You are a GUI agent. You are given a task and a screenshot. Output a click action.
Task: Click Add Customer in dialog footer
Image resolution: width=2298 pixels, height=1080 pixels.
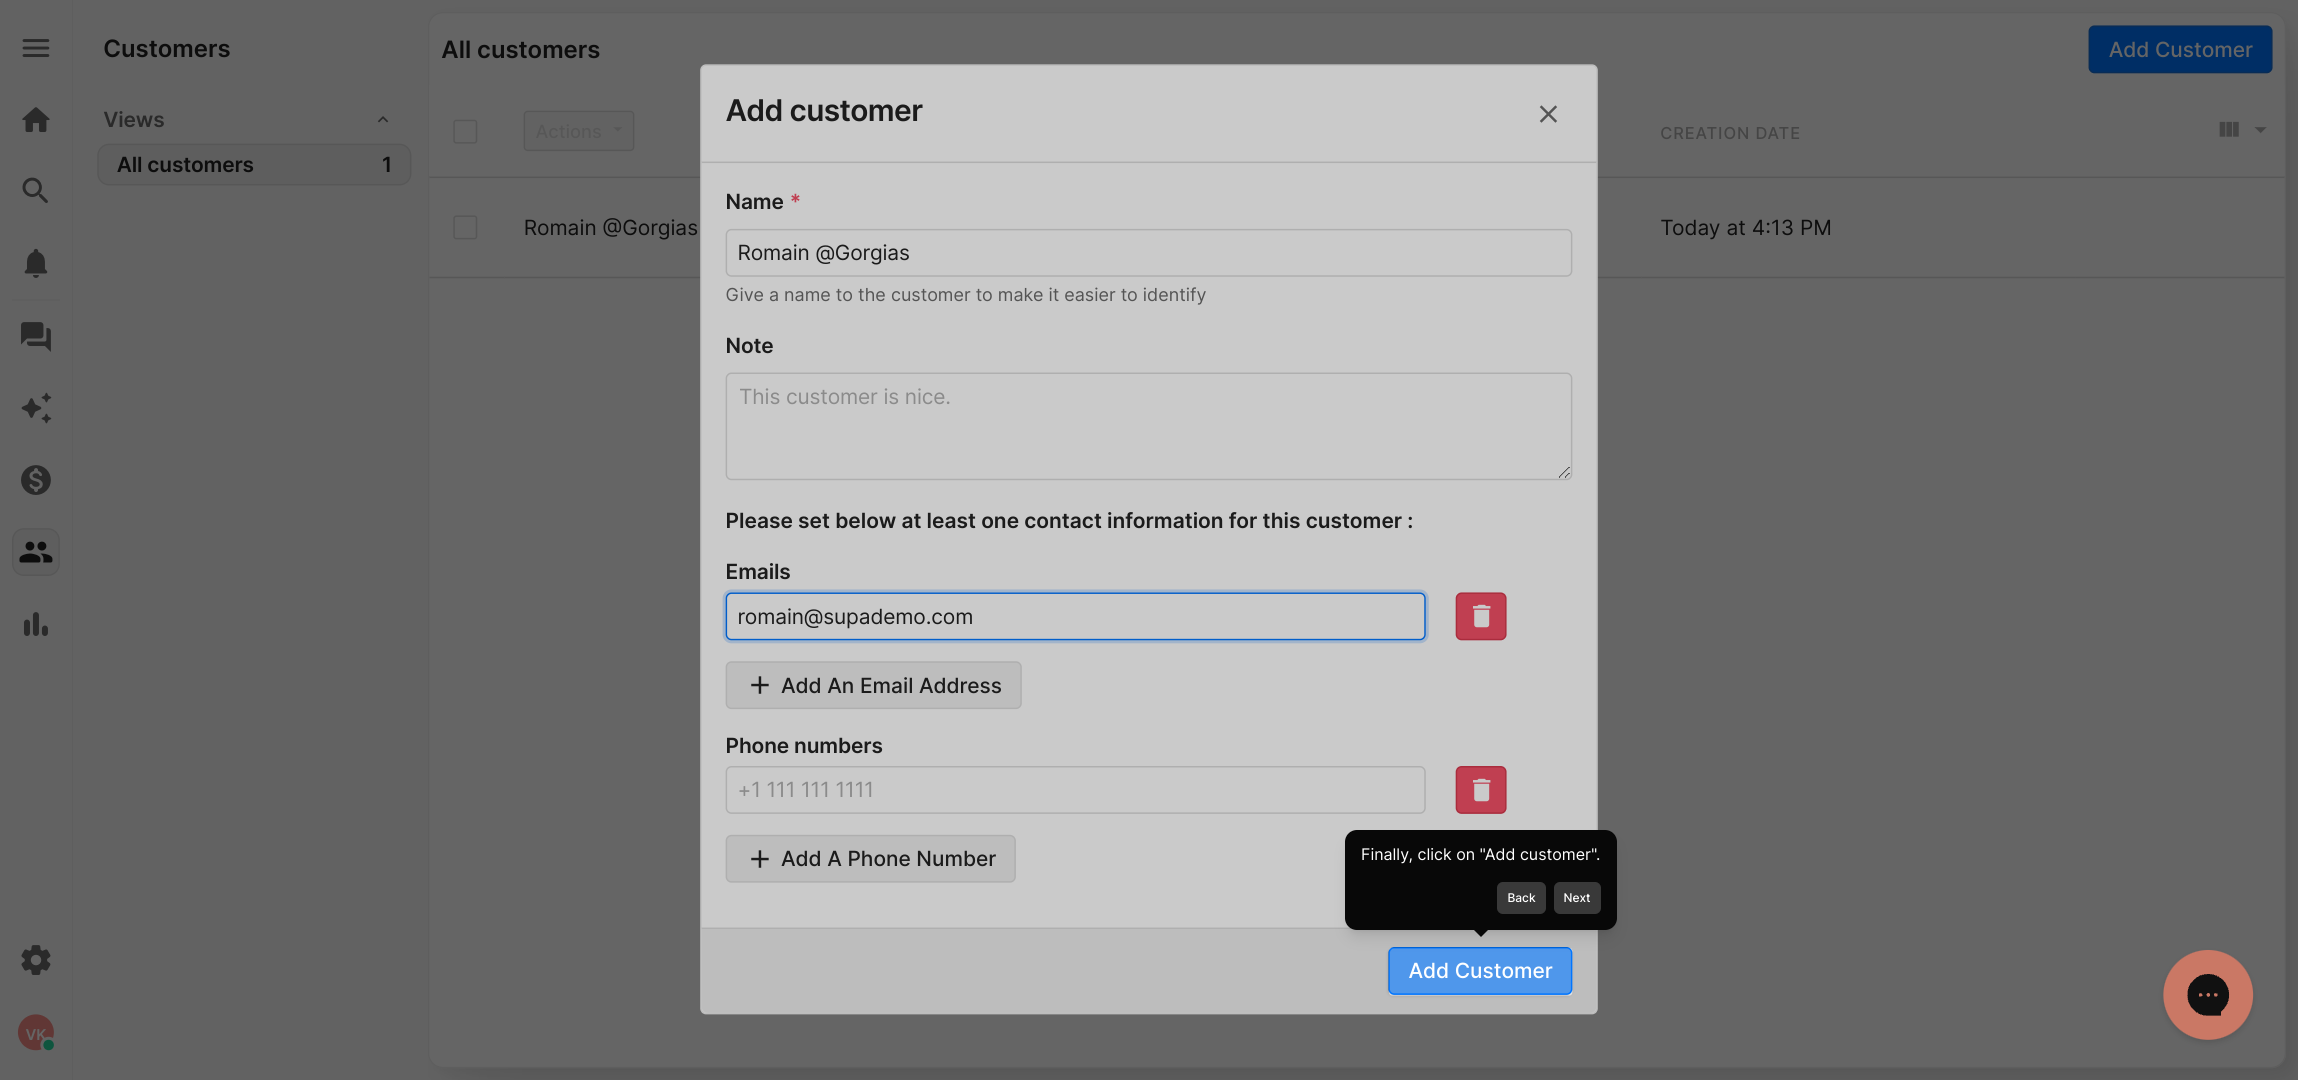click(x=1480, y=971)
